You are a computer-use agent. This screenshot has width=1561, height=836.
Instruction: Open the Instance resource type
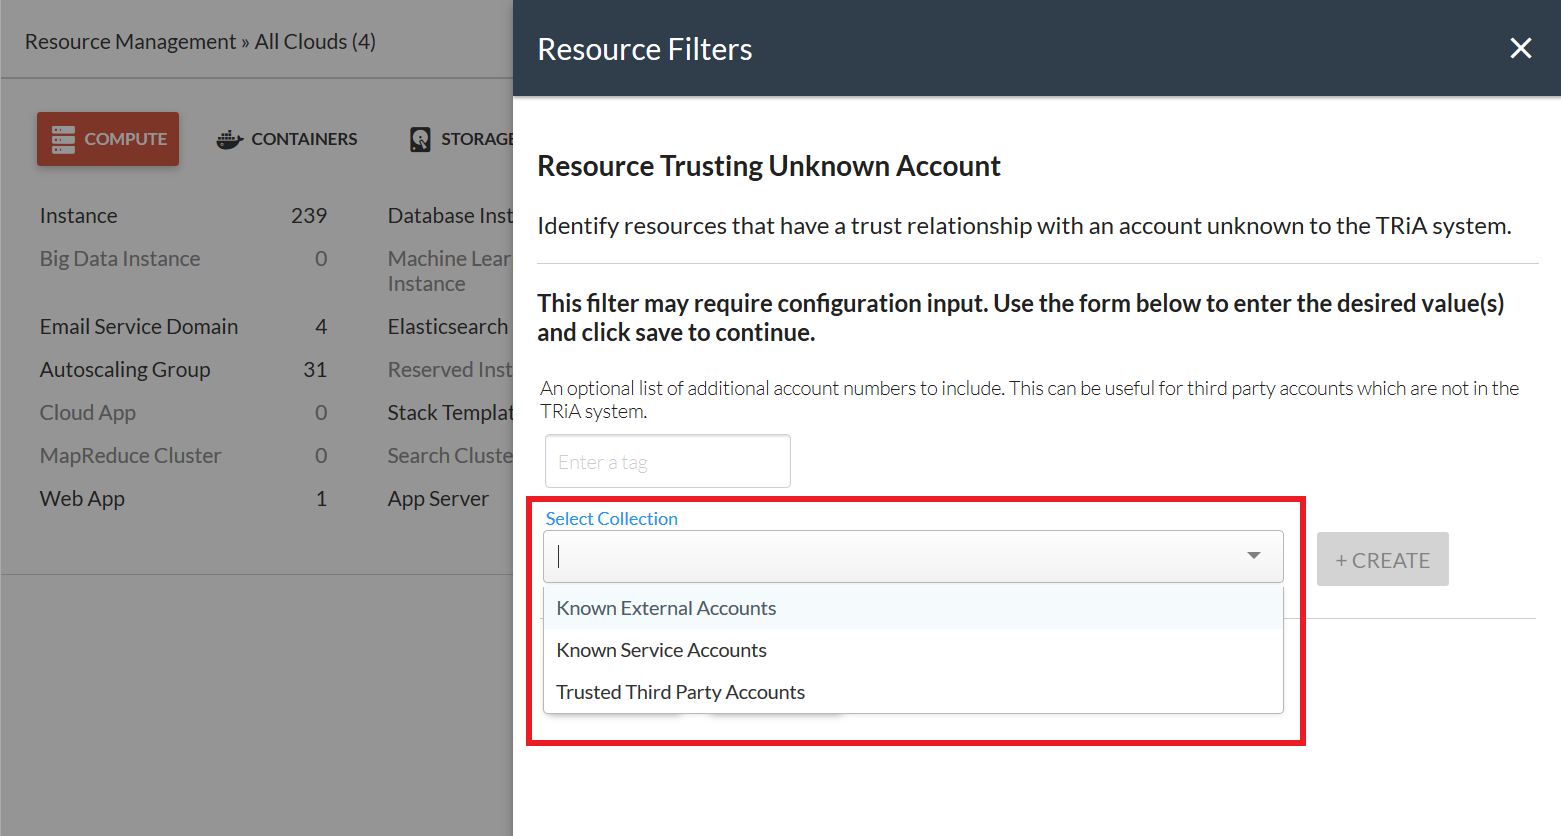click(x=79, y=215)
